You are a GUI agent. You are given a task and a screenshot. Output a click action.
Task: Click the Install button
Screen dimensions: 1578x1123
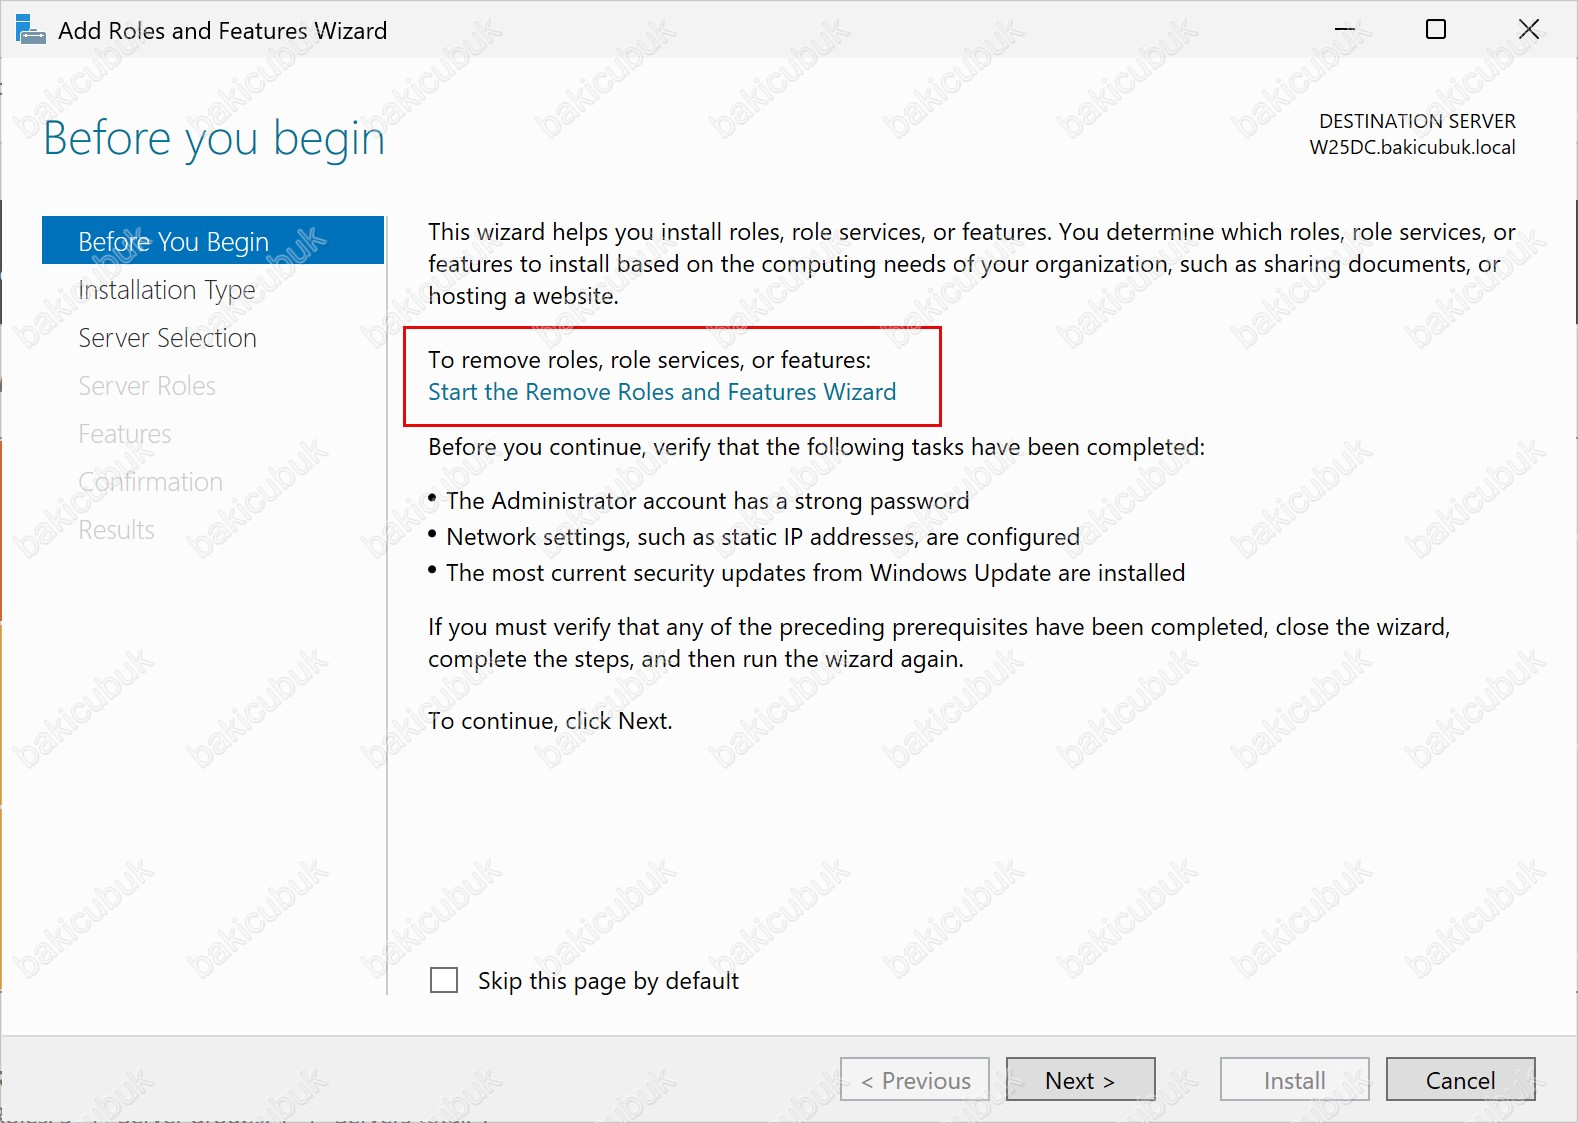1294,1080
